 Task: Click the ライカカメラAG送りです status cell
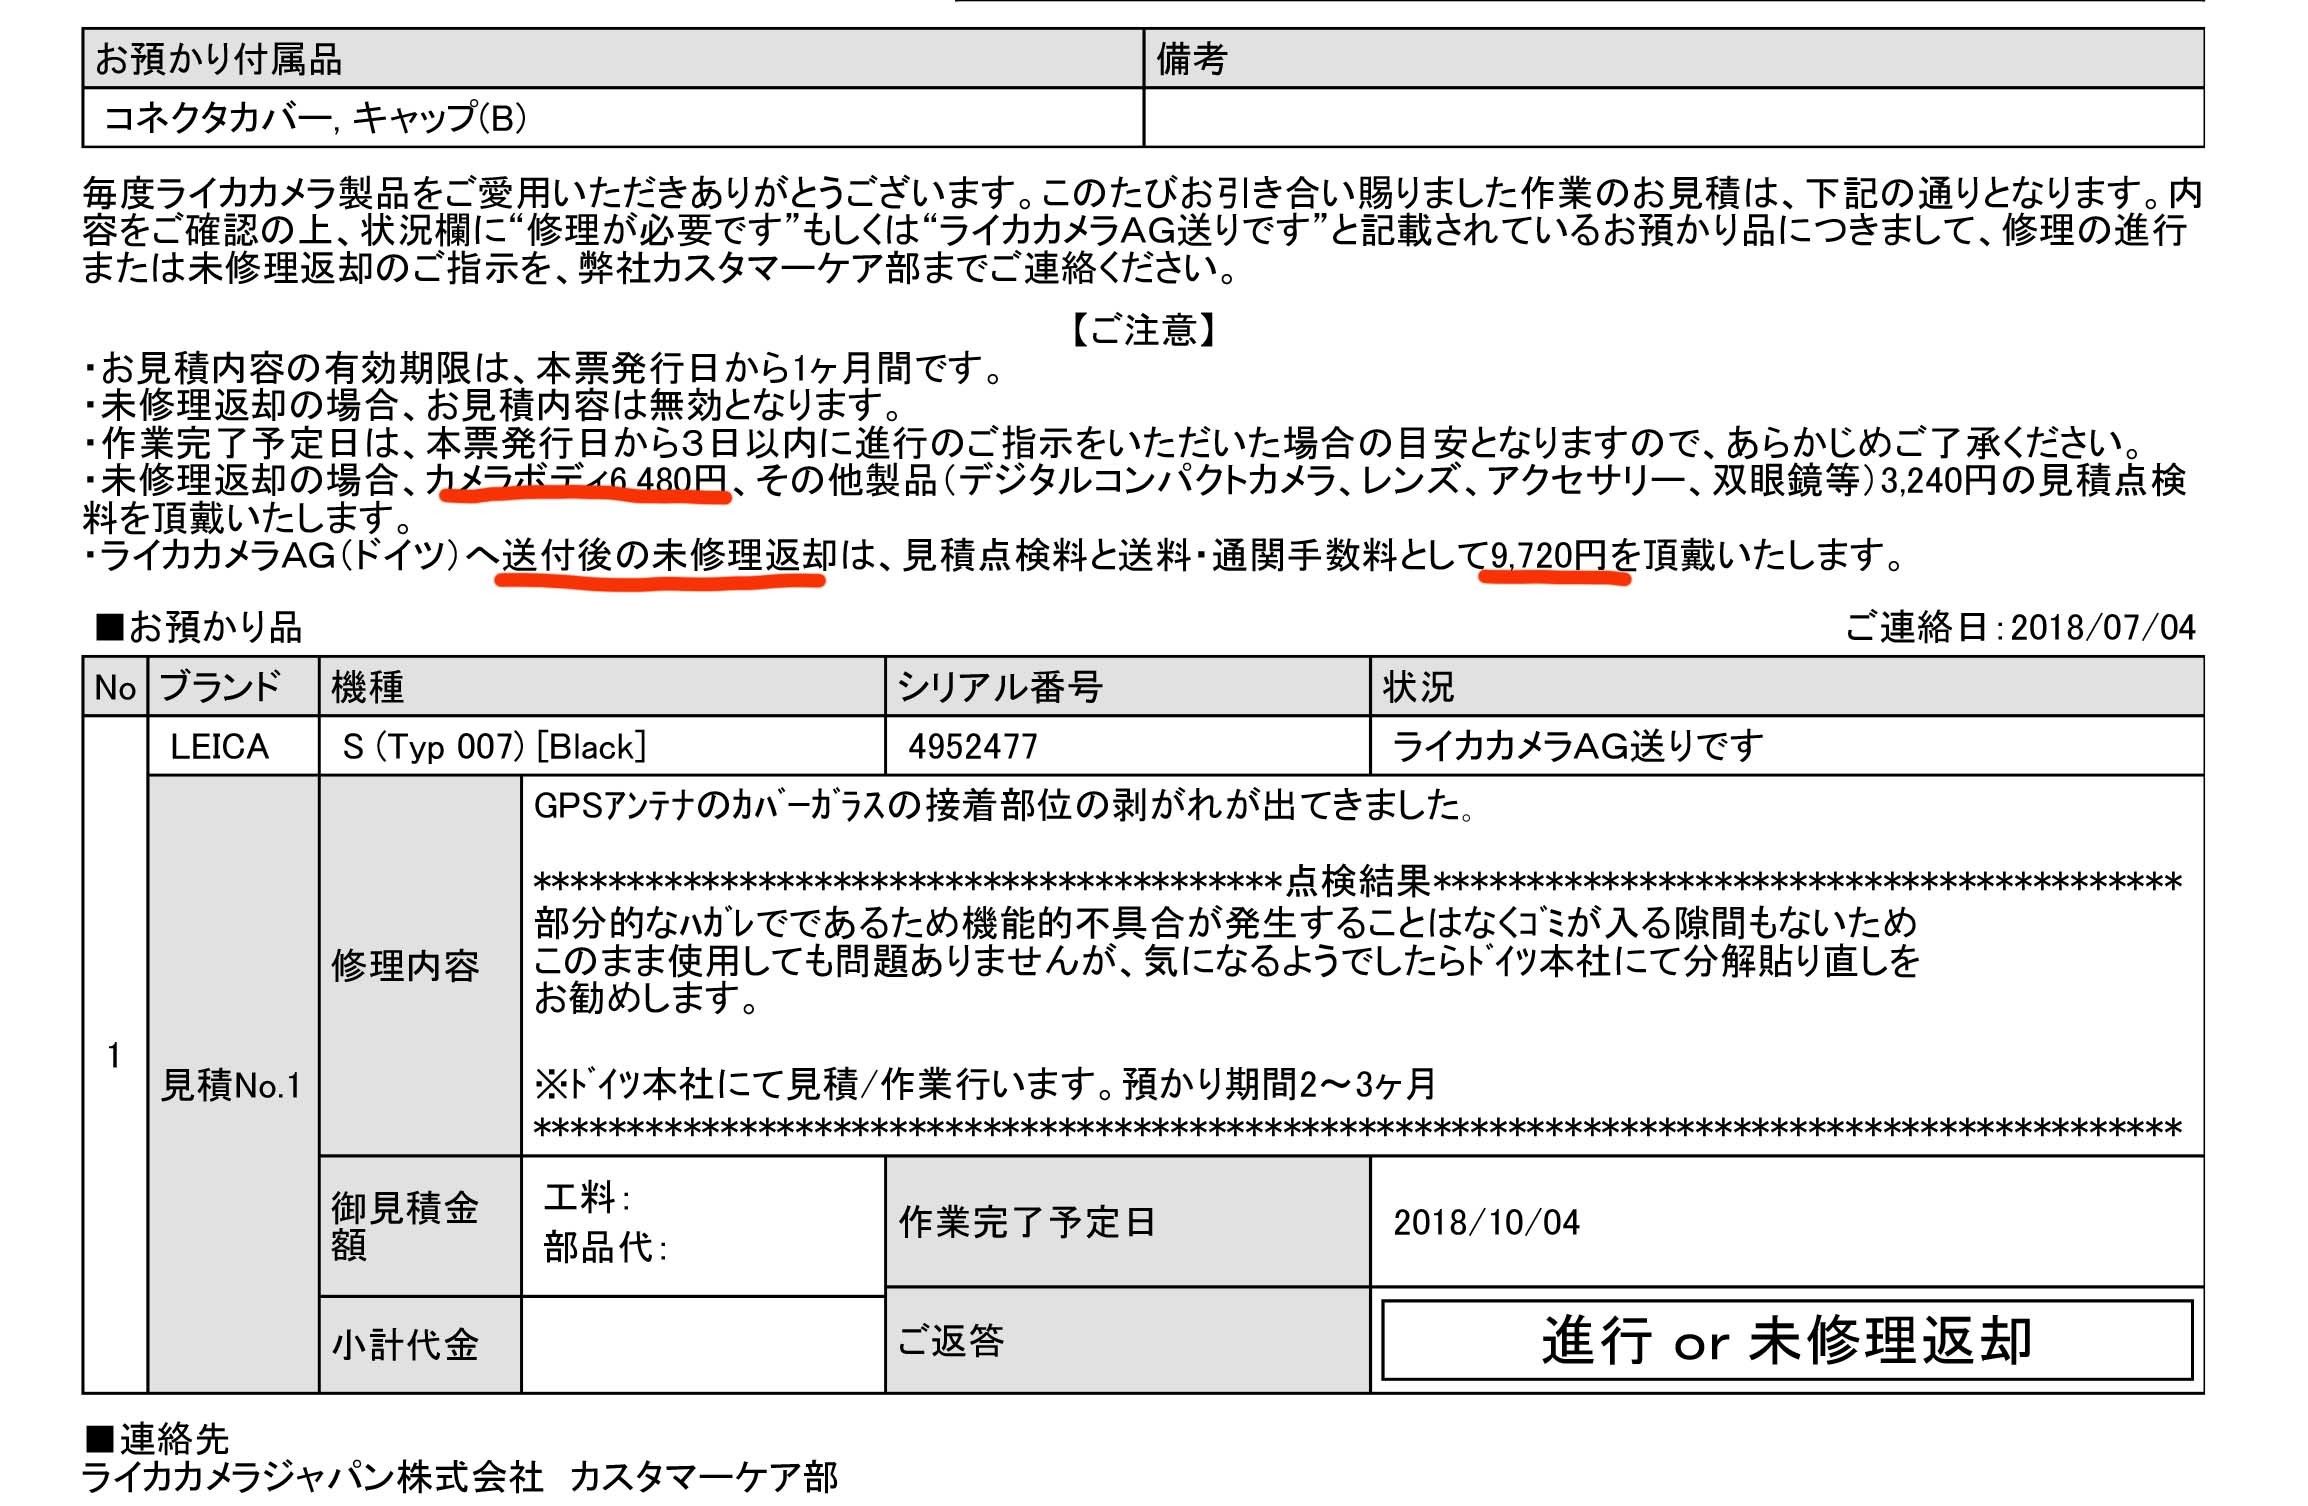(x=1787, y=746)
